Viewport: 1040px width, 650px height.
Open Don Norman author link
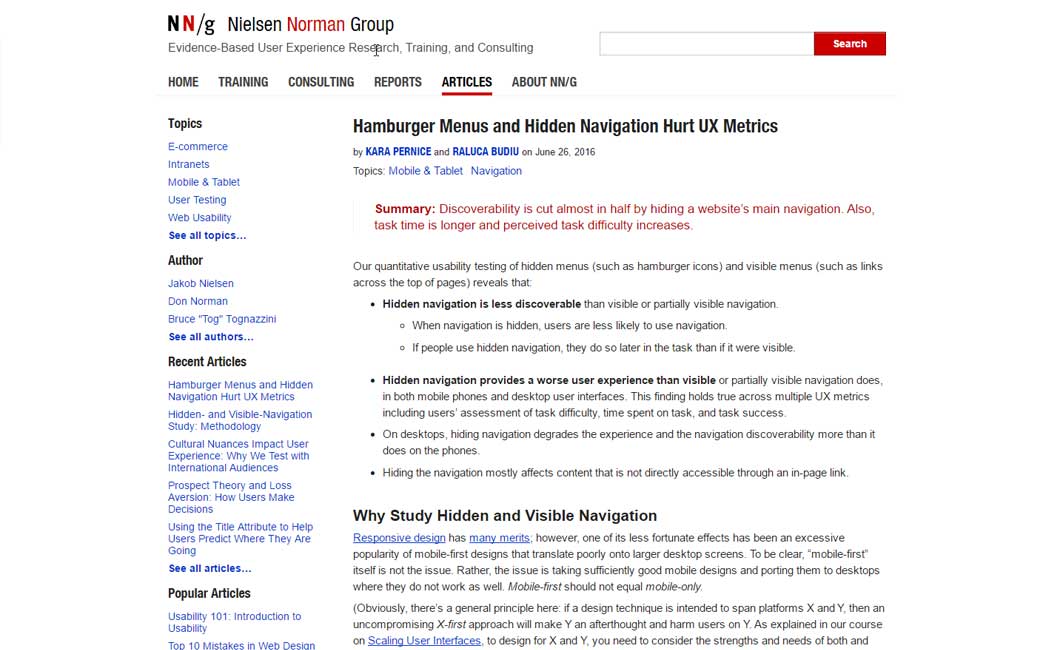(x=198, y=301)
